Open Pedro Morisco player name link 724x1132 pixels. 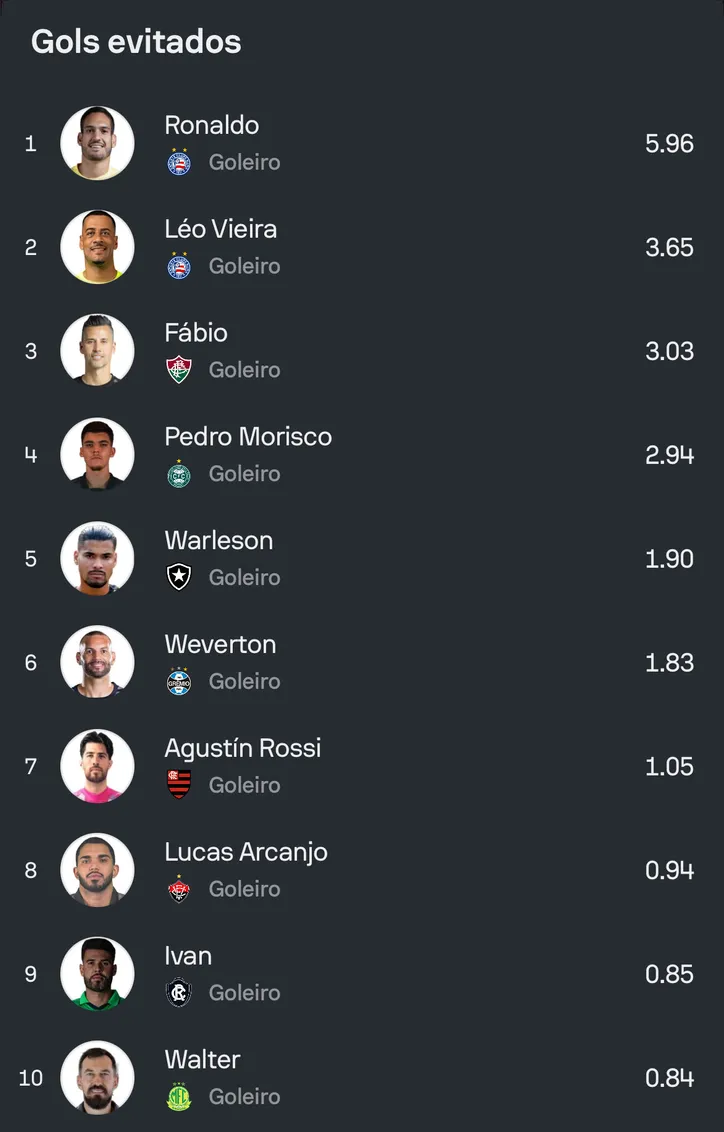click(248, 437)
